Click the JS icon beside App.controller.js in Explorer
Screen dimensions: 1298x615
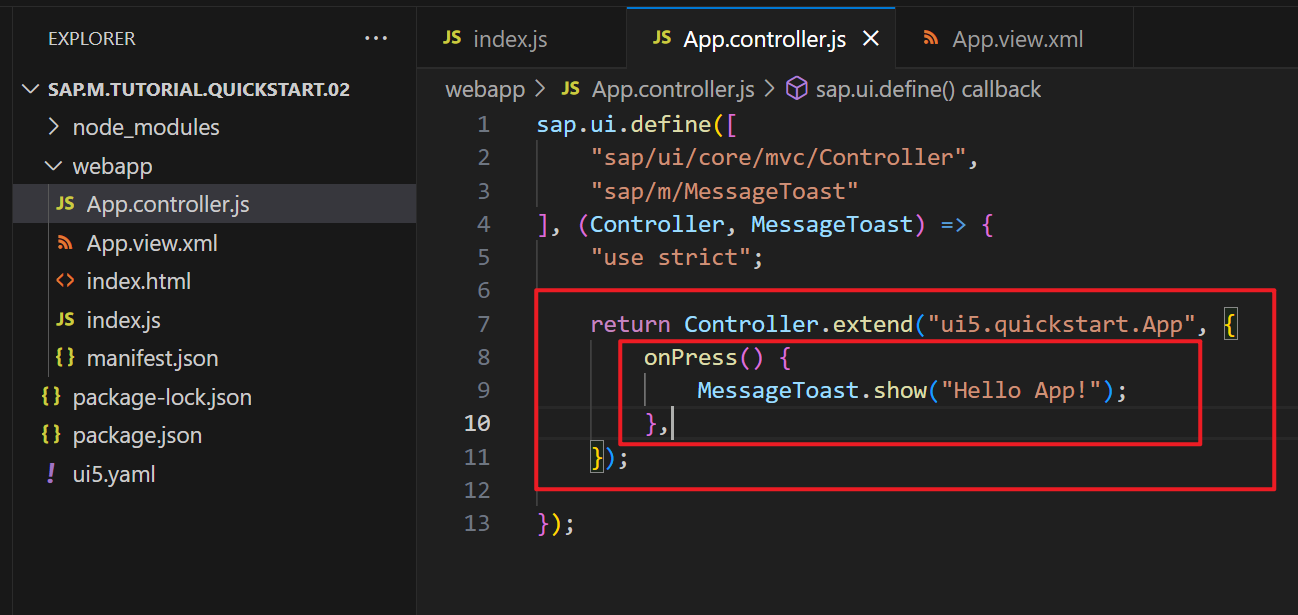click(x=65, y=204)
